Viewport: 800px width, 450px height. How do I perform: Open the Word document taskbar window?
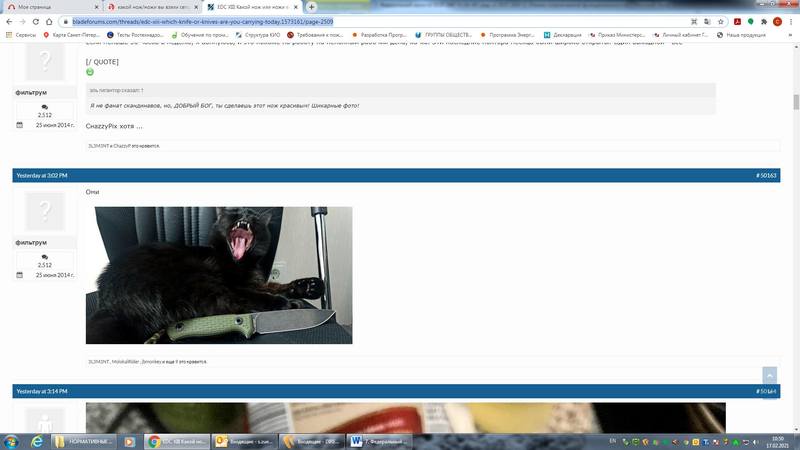[x=380, y=441]
